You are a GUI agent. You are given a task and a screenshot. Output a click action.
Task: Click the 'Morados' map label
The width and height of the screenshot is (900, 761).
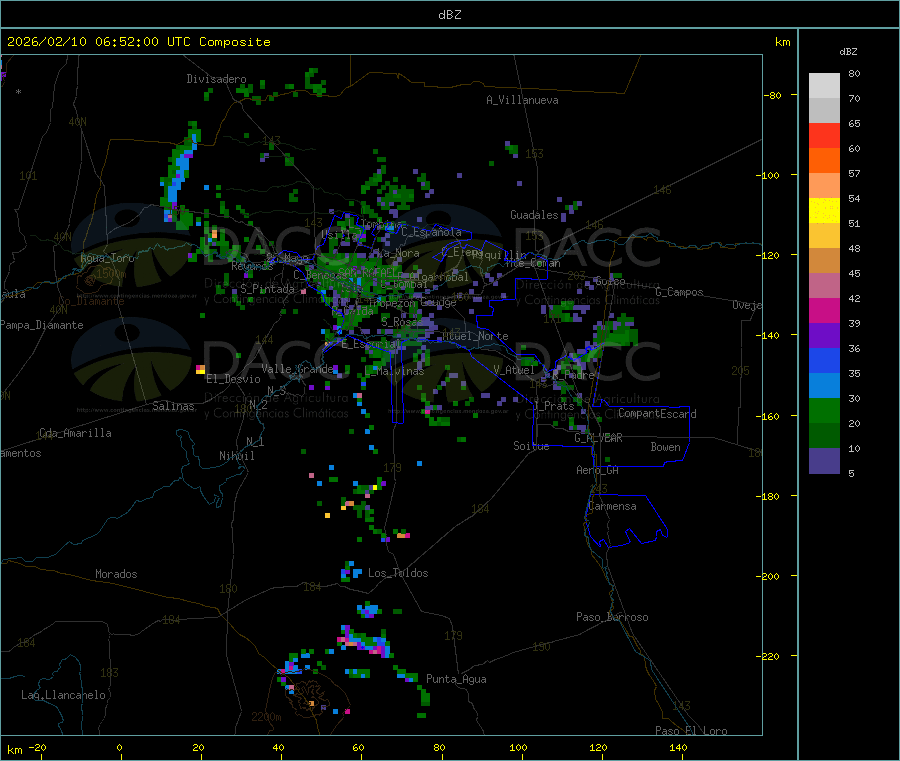coord(116,574)
